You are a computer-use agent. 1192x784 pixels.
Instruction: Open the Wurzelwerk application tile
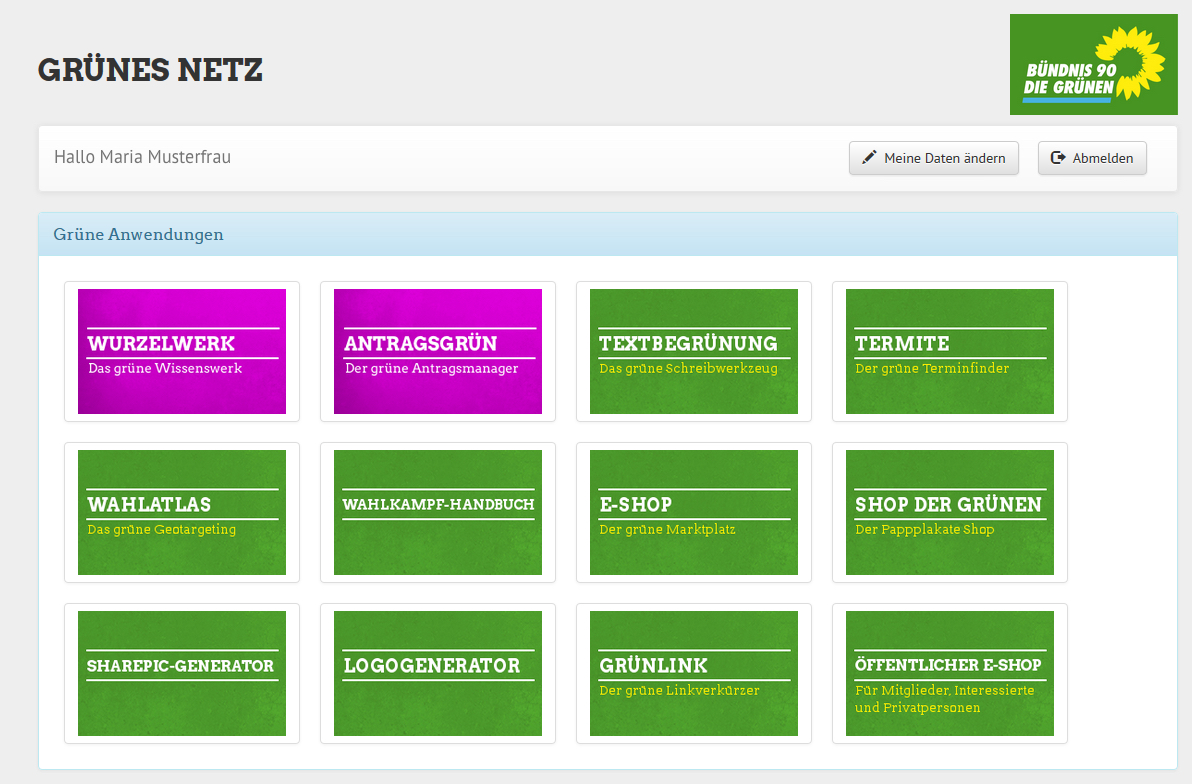pos(182,351)
